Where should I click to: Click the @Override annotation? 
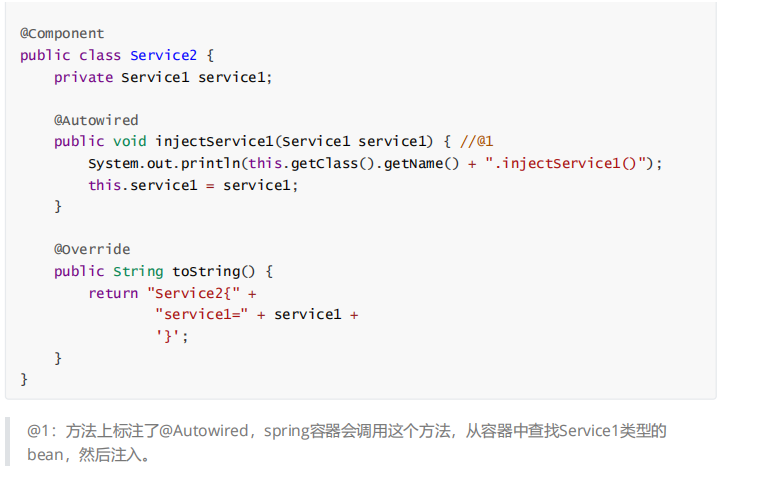click(x=92, y=249)
